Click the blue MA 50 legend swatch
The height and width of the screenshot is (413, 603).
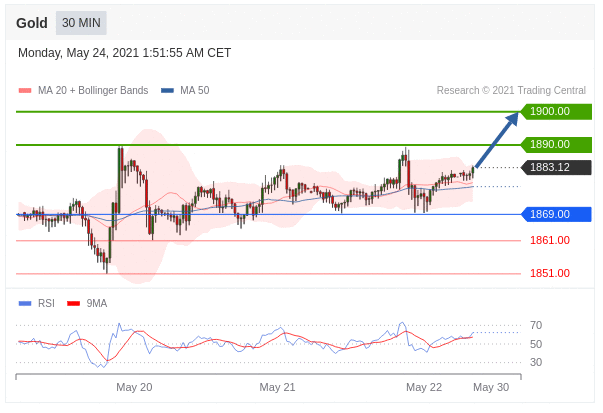[167, 91]
